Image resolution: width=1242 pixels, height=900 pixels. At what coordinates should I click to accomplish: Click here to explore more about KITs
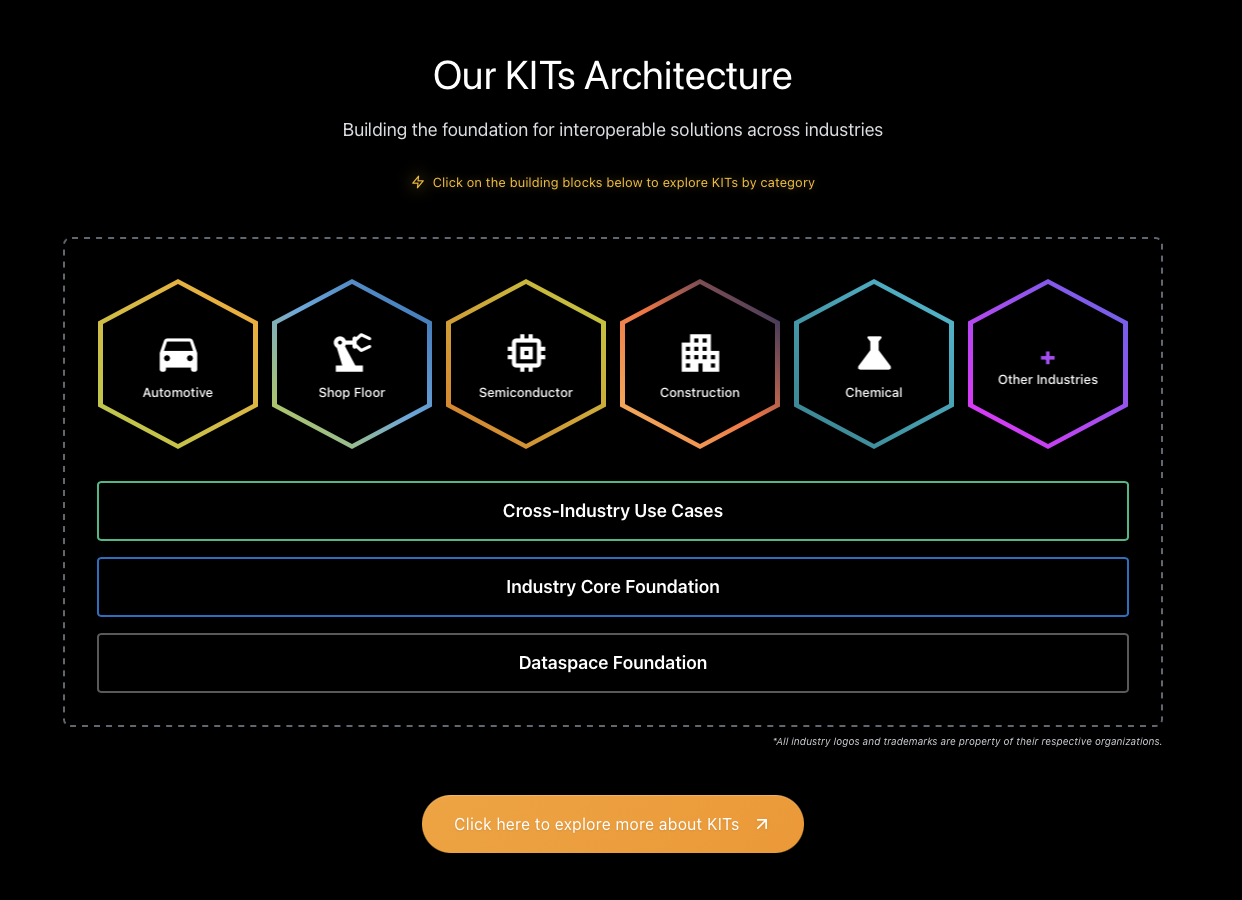pyautogui.click(x=596, y=824)
